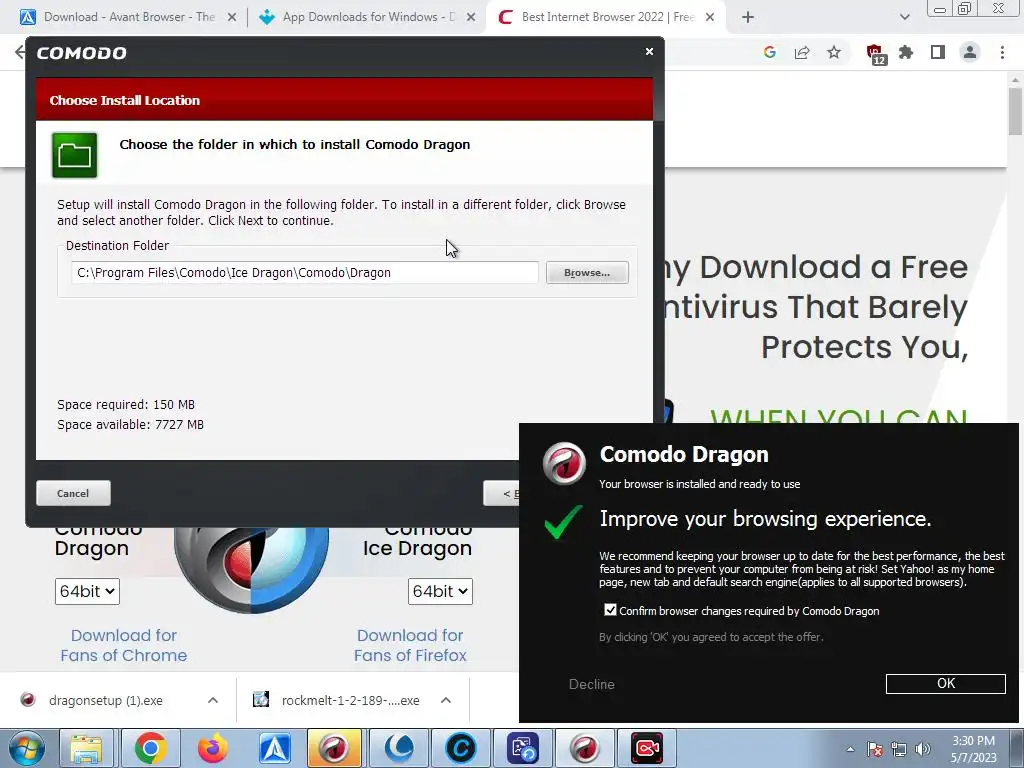Click the share page icon in toolbar
The width and height of the screenshot is (1024, 768).
(802, 52)
